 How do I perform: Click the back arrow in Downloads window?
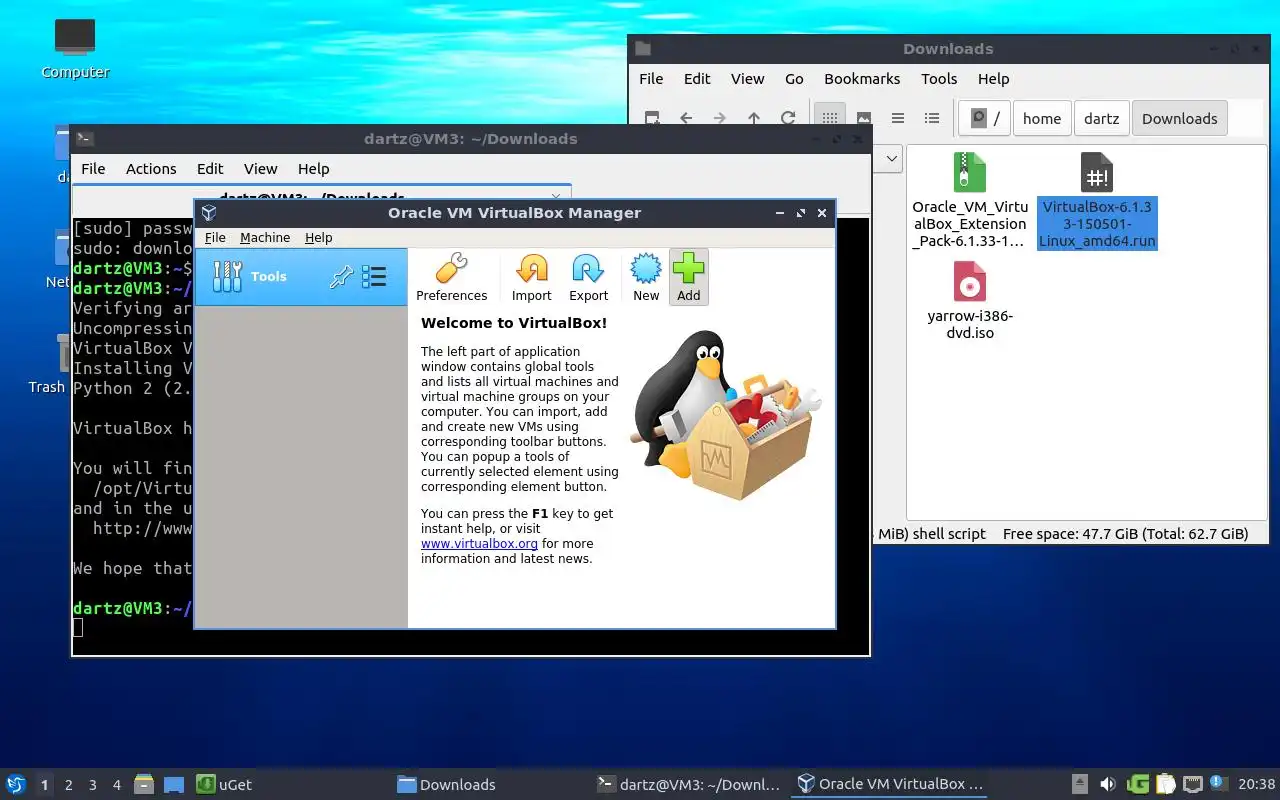click(x=686, y=118)
